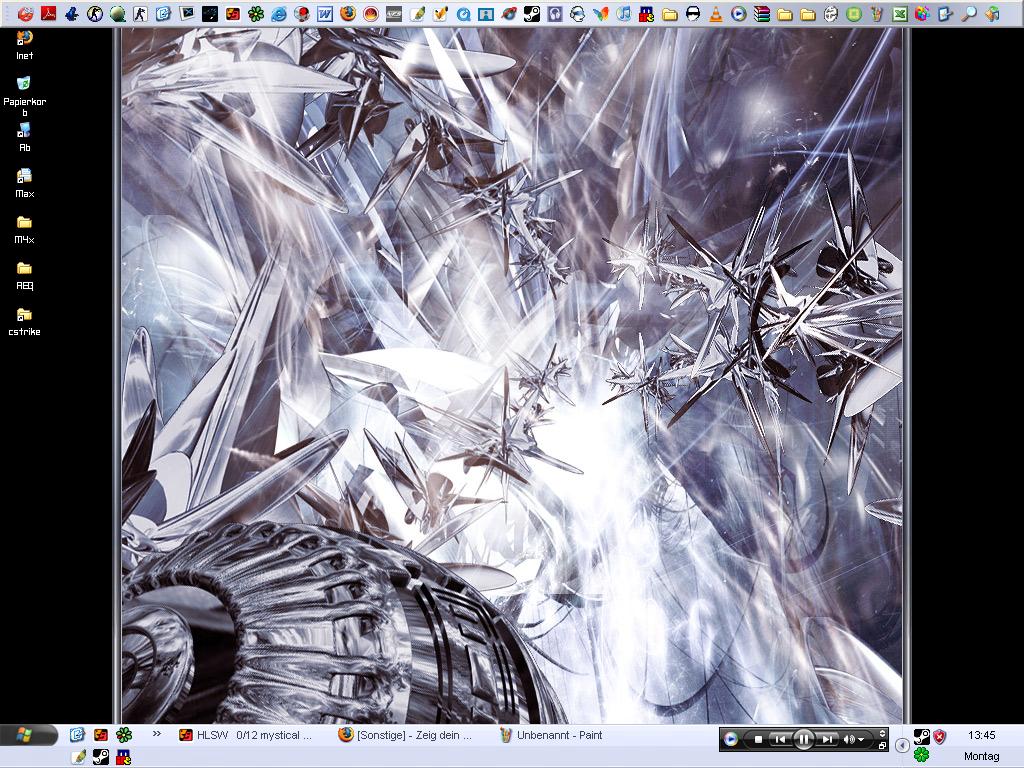Switch to the Firefox [Sonstige] taskbar window
1024x768 pixels.
(x=406, y=735)
